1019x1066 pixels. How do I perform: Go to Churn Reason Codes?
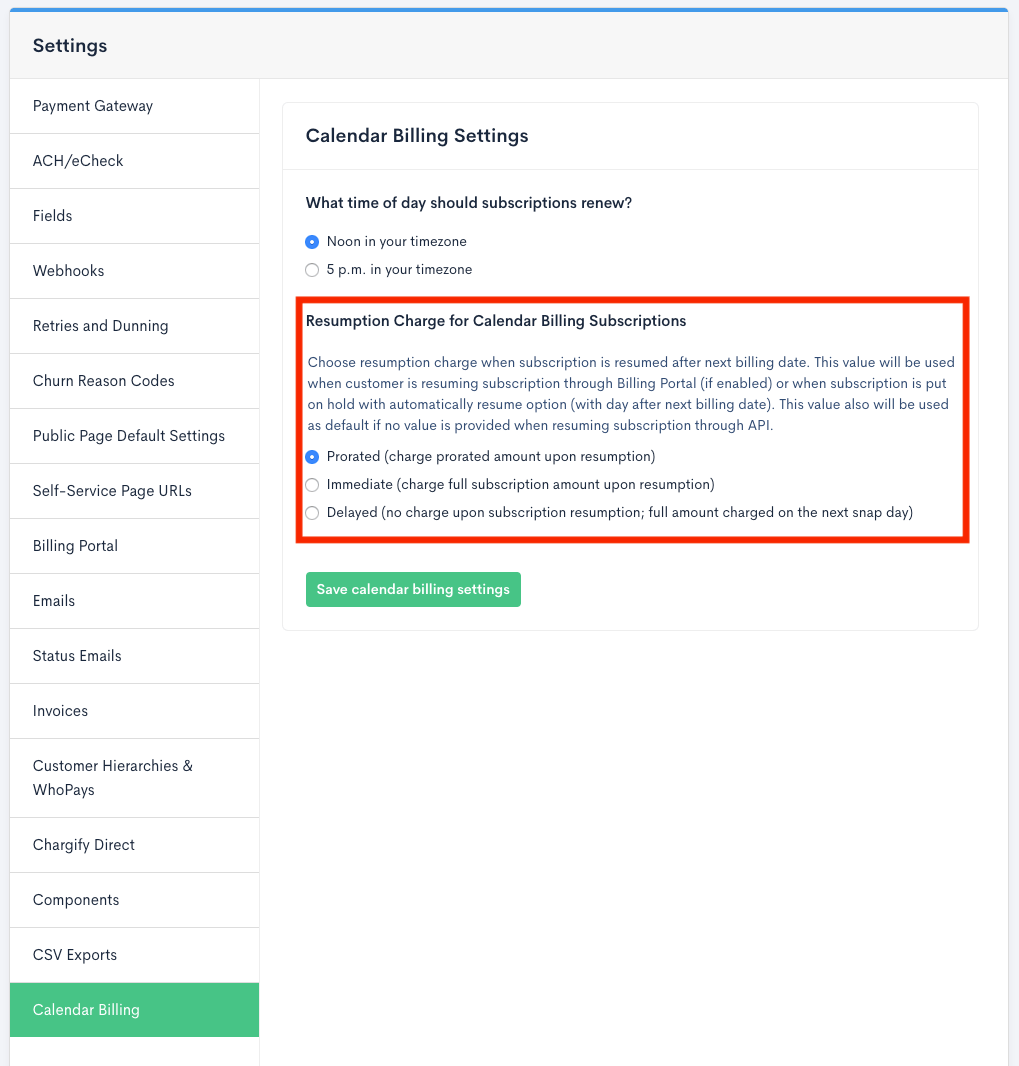pos(104,381)
